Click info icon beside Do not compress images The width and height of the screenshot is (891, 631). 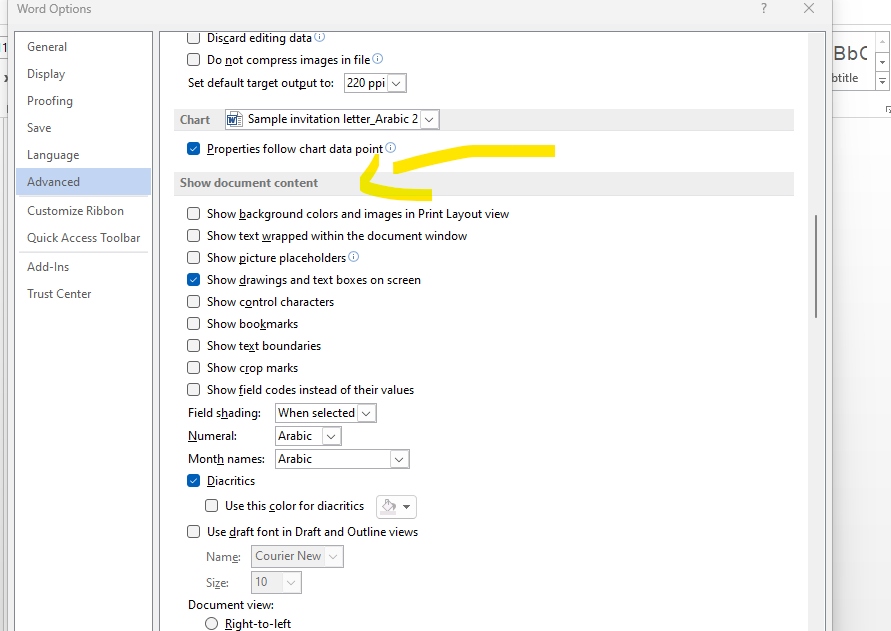(378, 59)
